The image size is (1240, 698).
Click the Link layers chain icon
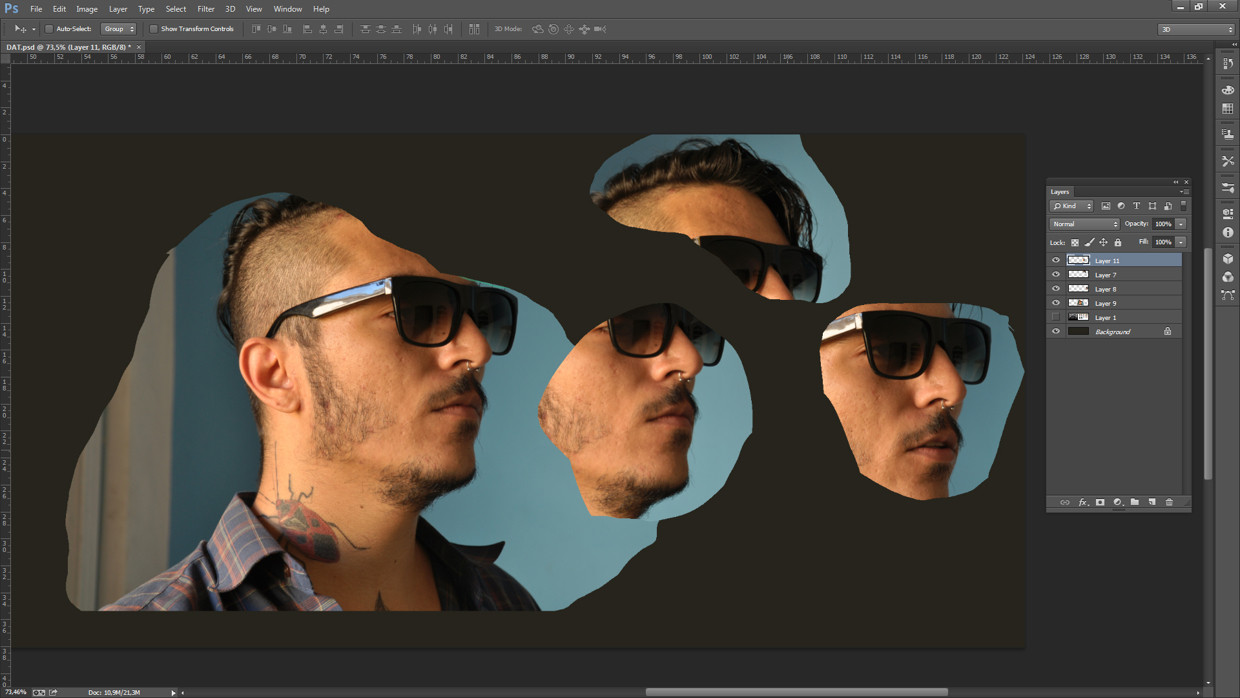[x=1064, y=503]
